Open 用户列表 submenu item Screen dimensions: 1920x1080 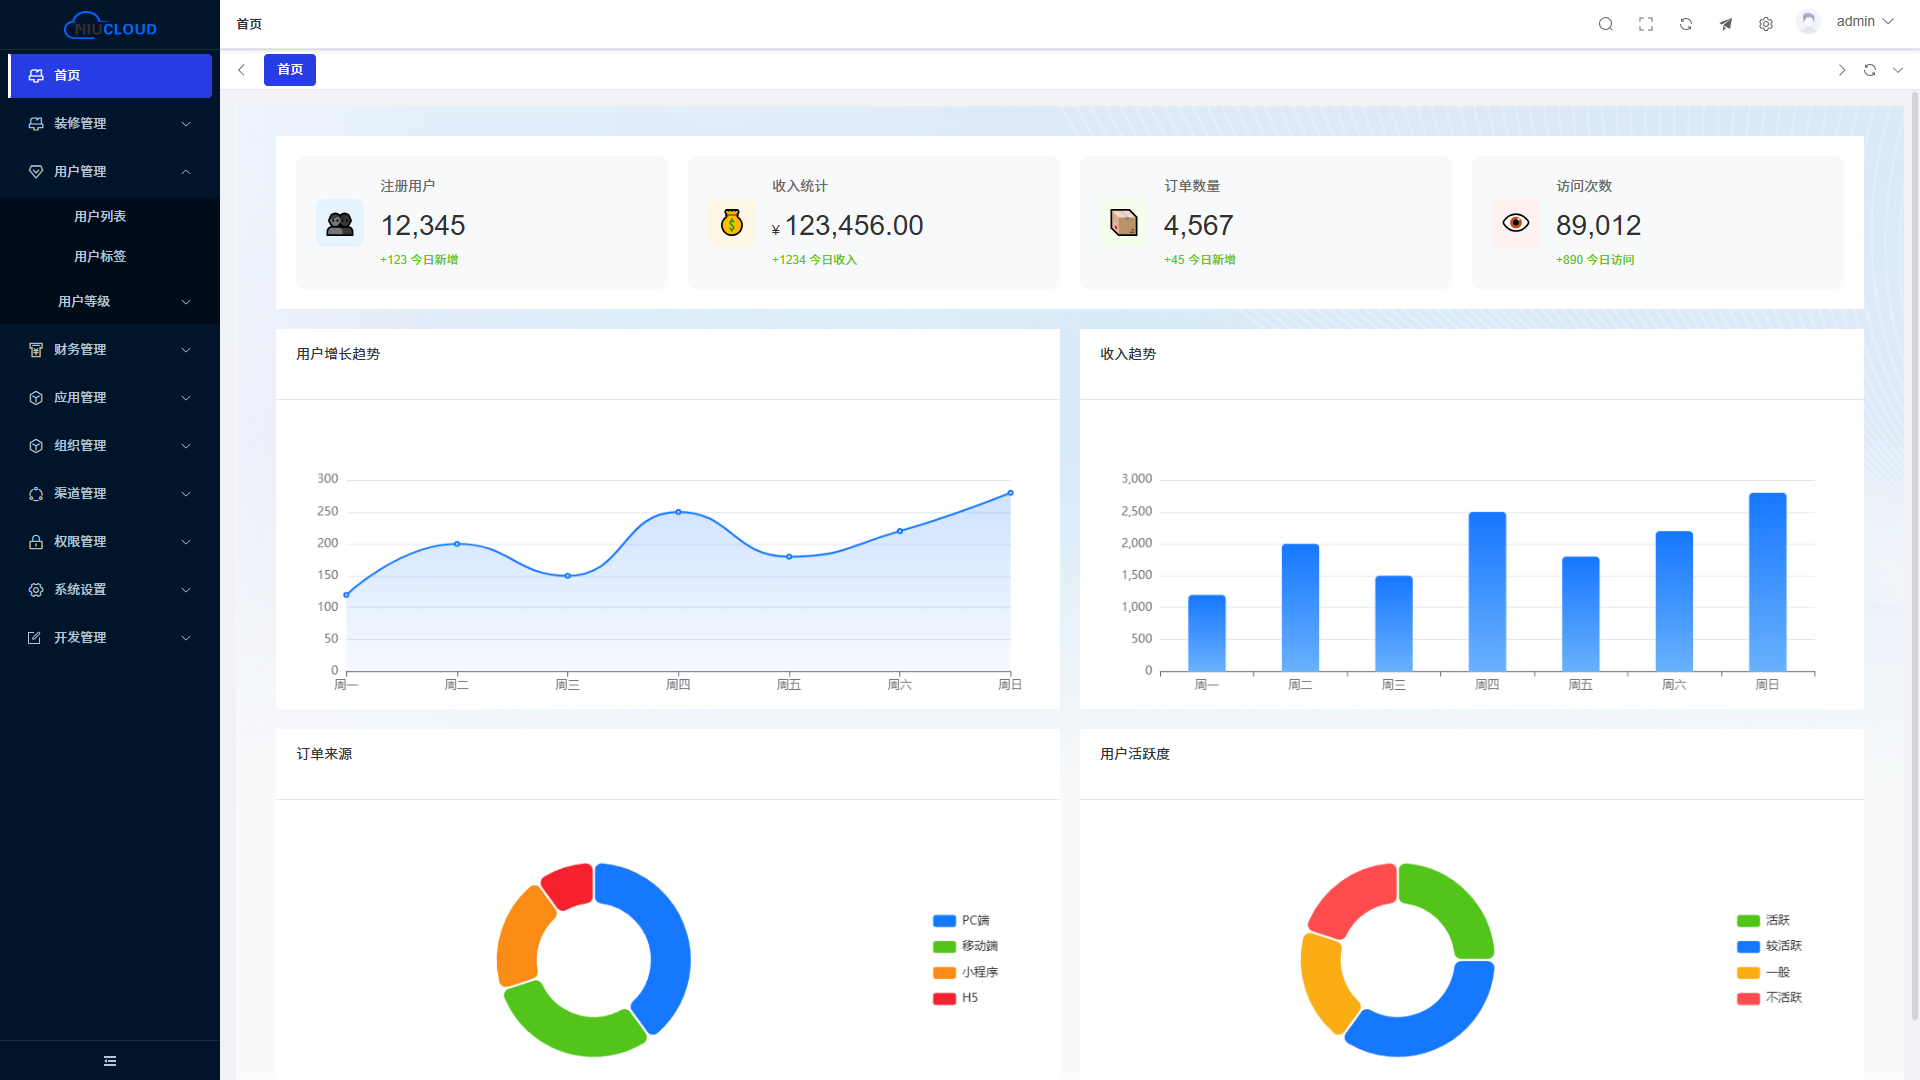(x=100, y=216)
